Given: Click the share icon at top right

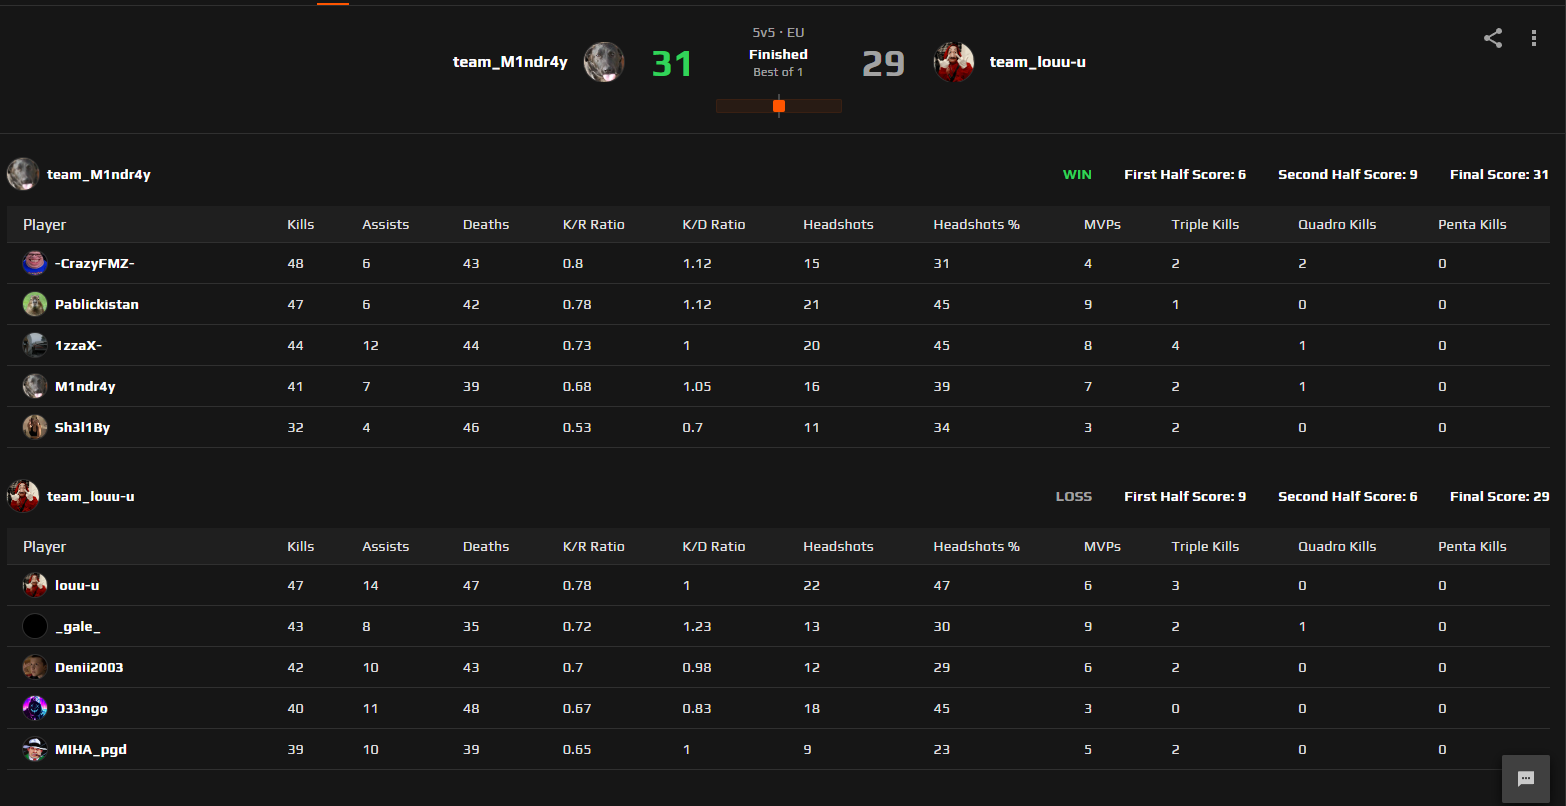Looking at the screenshot, I should tap(1493, 39).
